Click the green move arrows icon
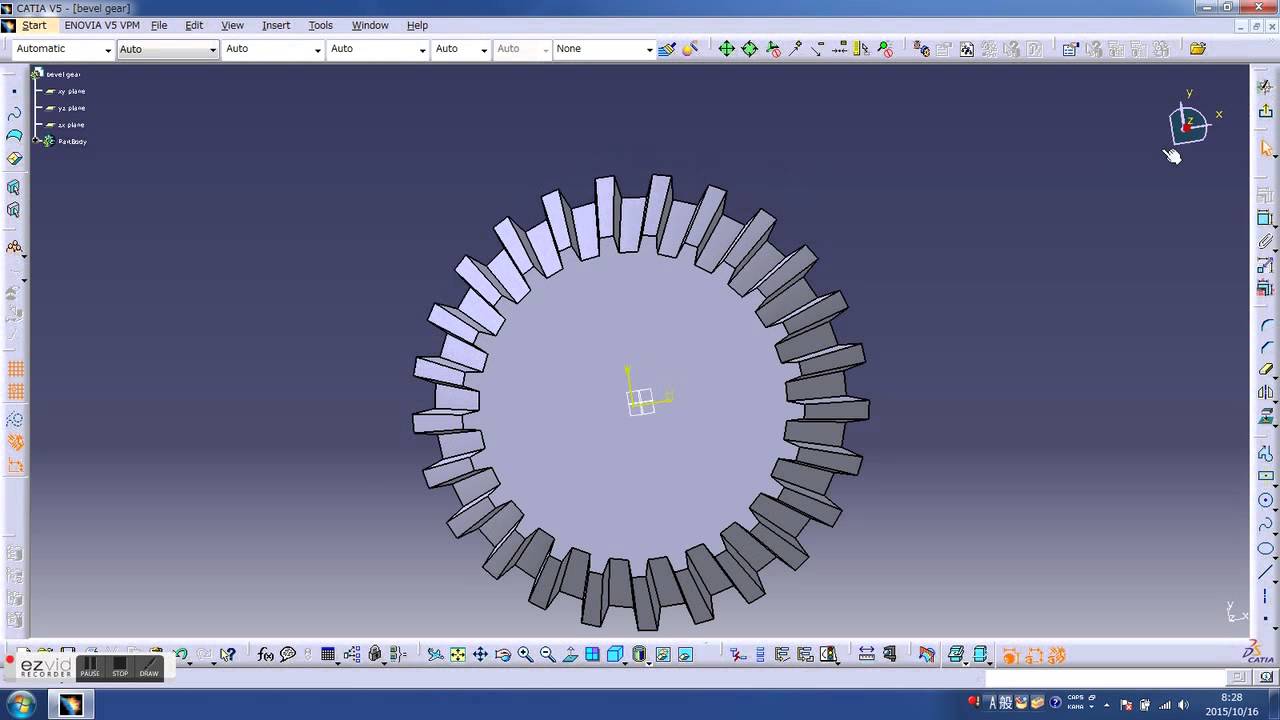The width and height of the screenshot is (1280, 720). point(727,49)
